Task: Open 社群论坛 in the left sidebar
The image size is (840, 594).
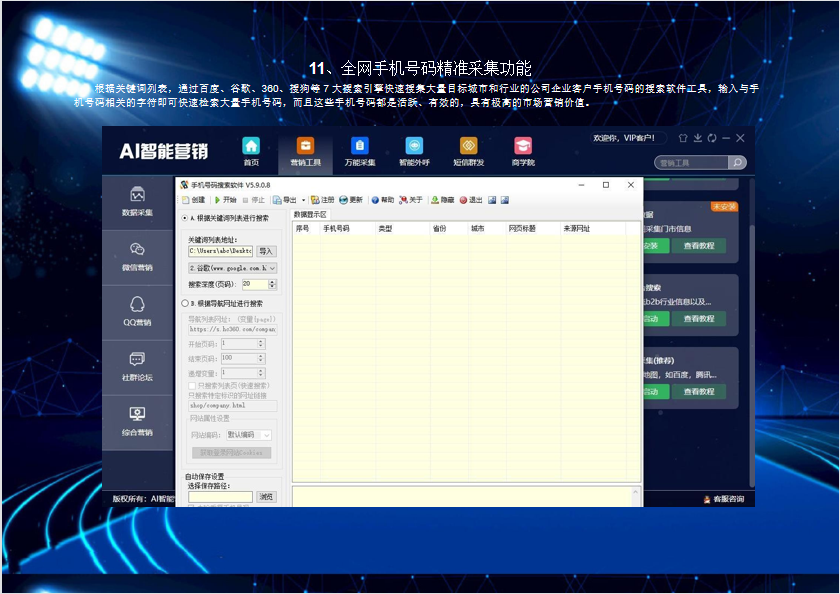Action: pyautogui.click(x=137, y=367)
